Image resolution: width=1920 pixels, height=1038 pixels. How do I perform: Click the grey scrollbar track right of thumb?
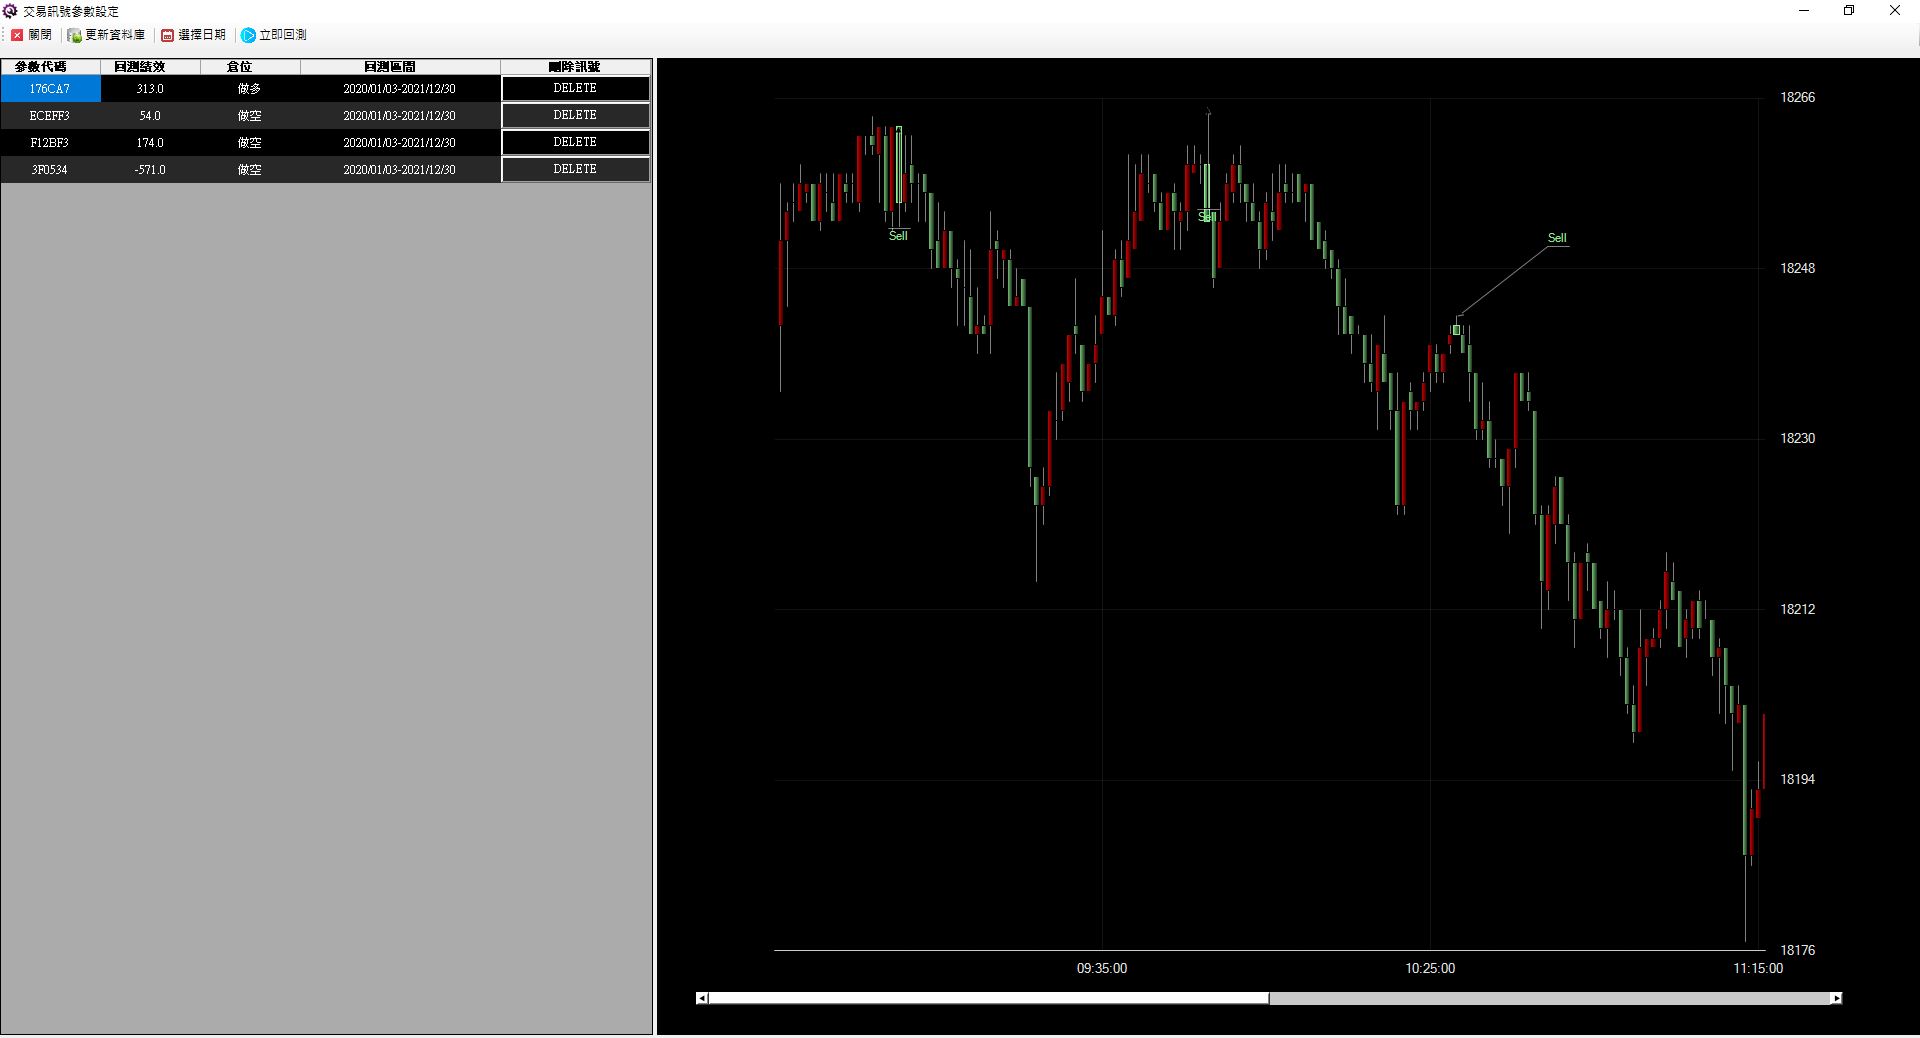(1549, 998)
